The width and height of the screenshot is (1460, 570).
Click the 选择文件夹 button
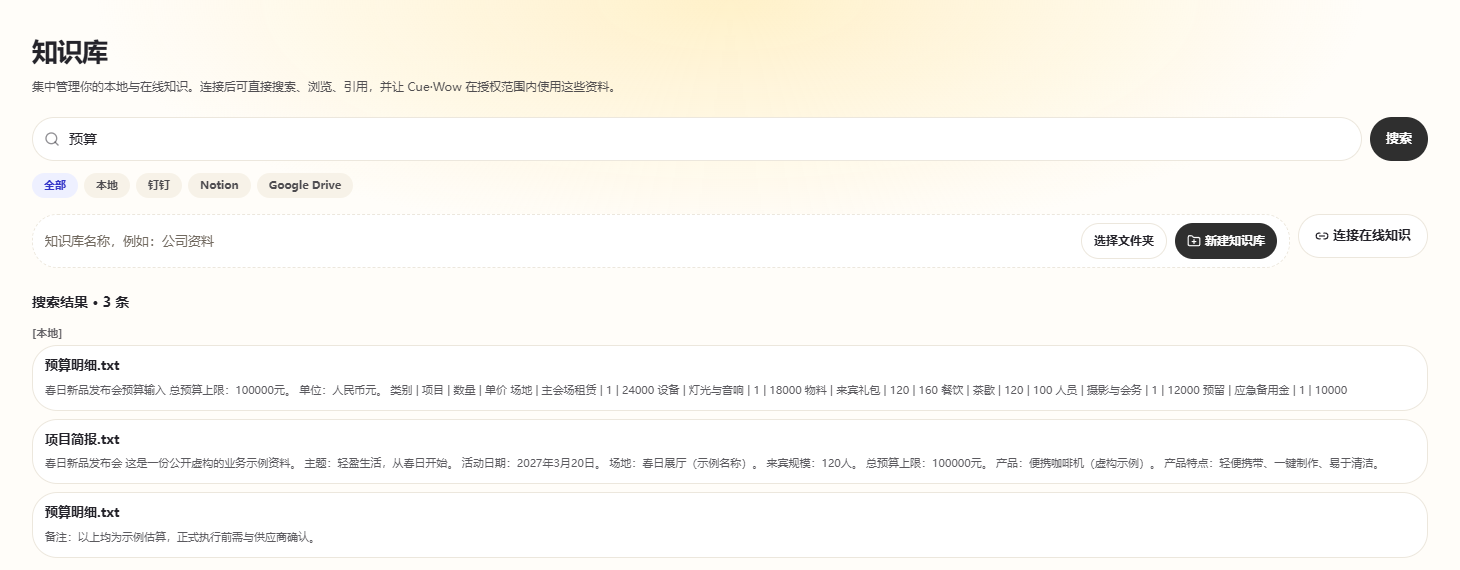coord(1124,241)
